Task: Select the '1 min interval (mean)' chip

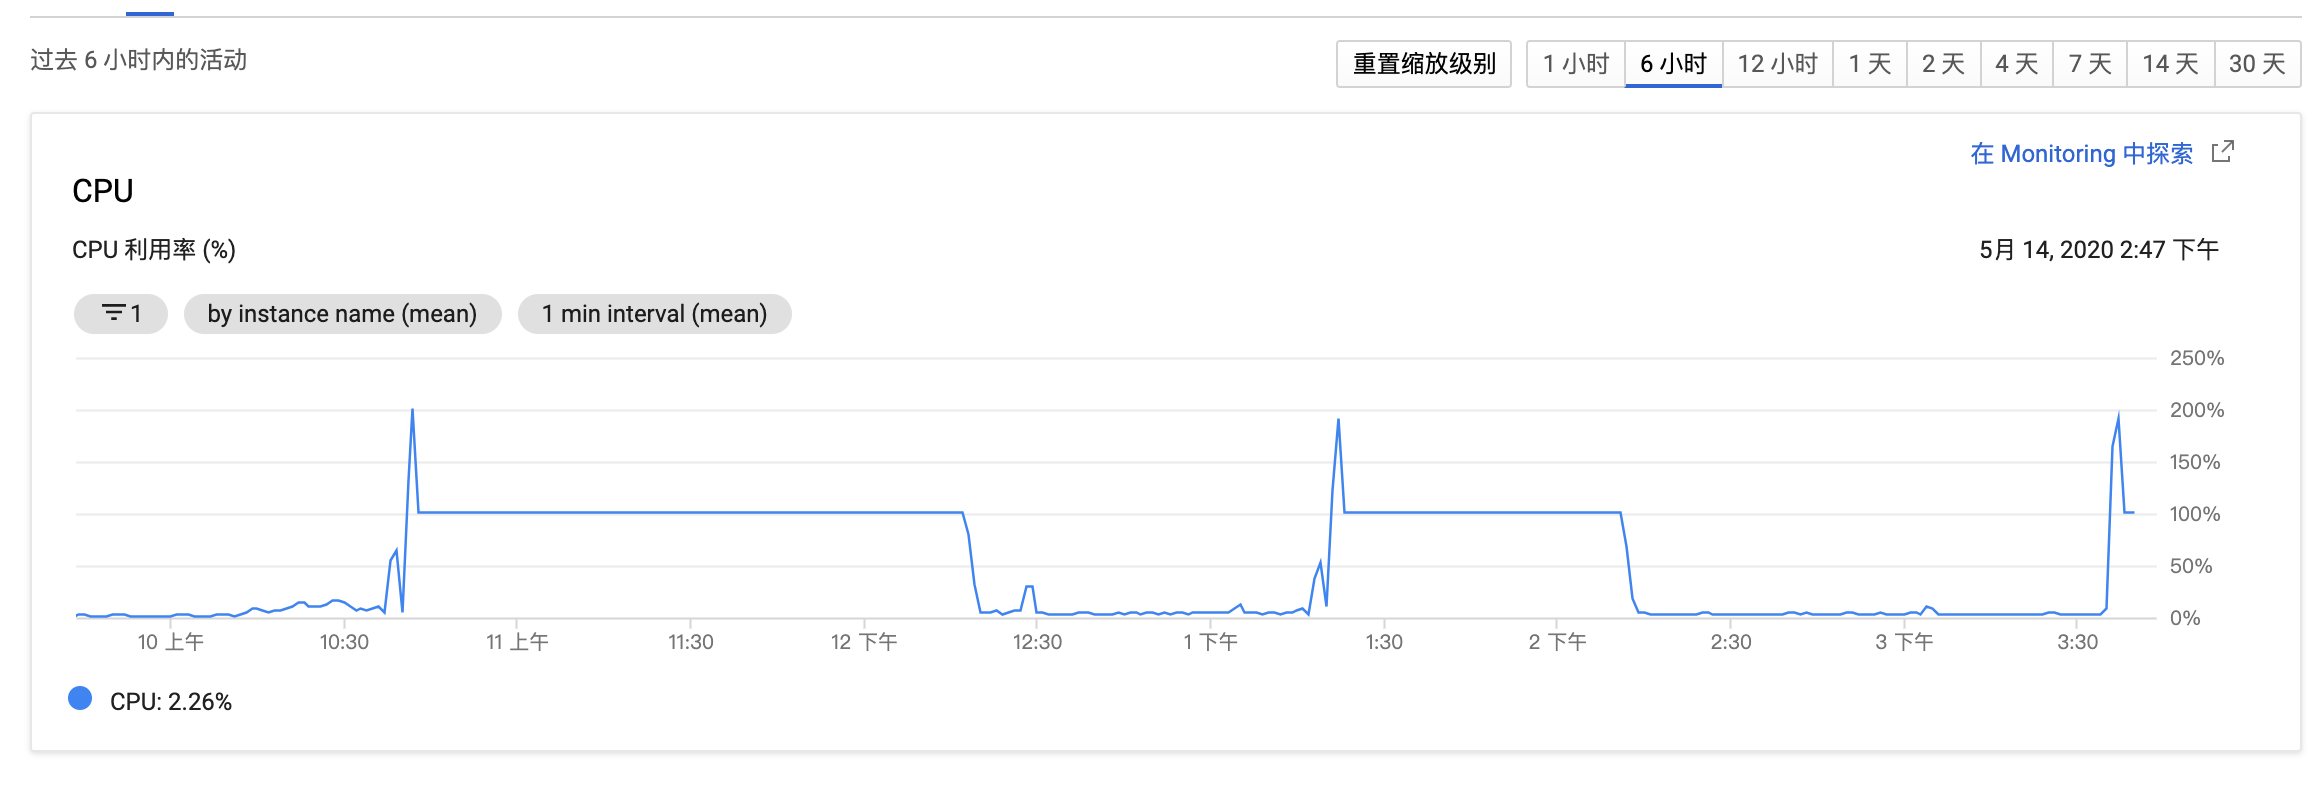Action: (654, 313)
